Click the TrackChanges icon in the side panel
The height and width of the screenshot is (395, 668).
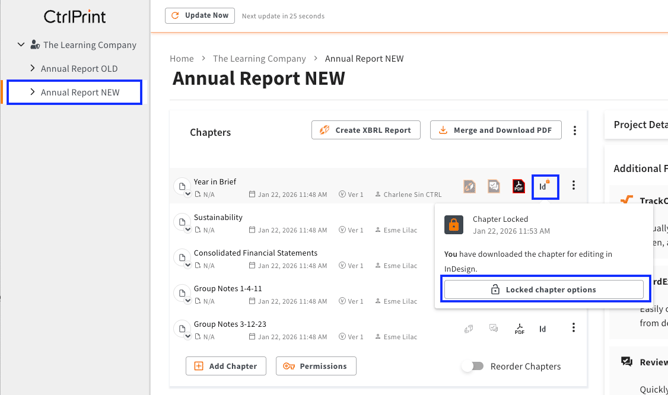[x=626, y=199]
